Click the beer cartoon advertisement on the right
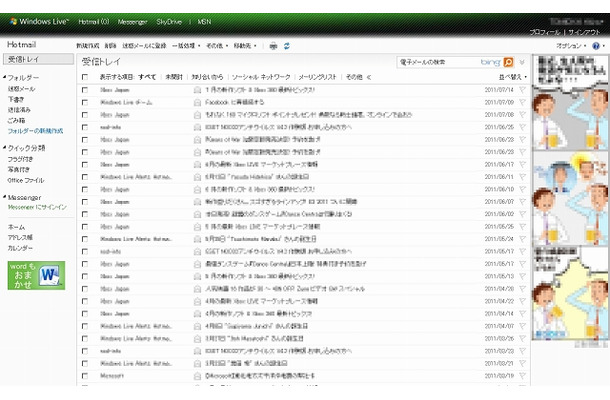This screenshot has height=400, width=610. [x=570, y=198]
